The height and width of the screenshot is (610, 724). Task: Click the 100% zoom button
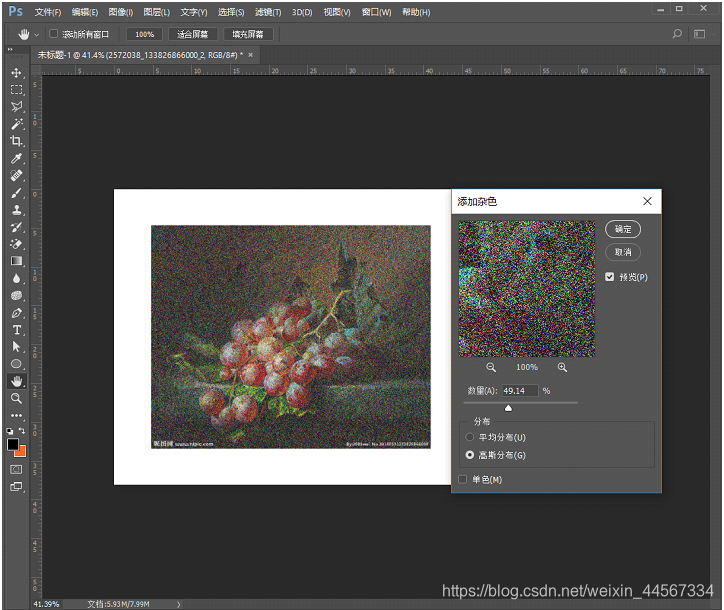[145, 34]
